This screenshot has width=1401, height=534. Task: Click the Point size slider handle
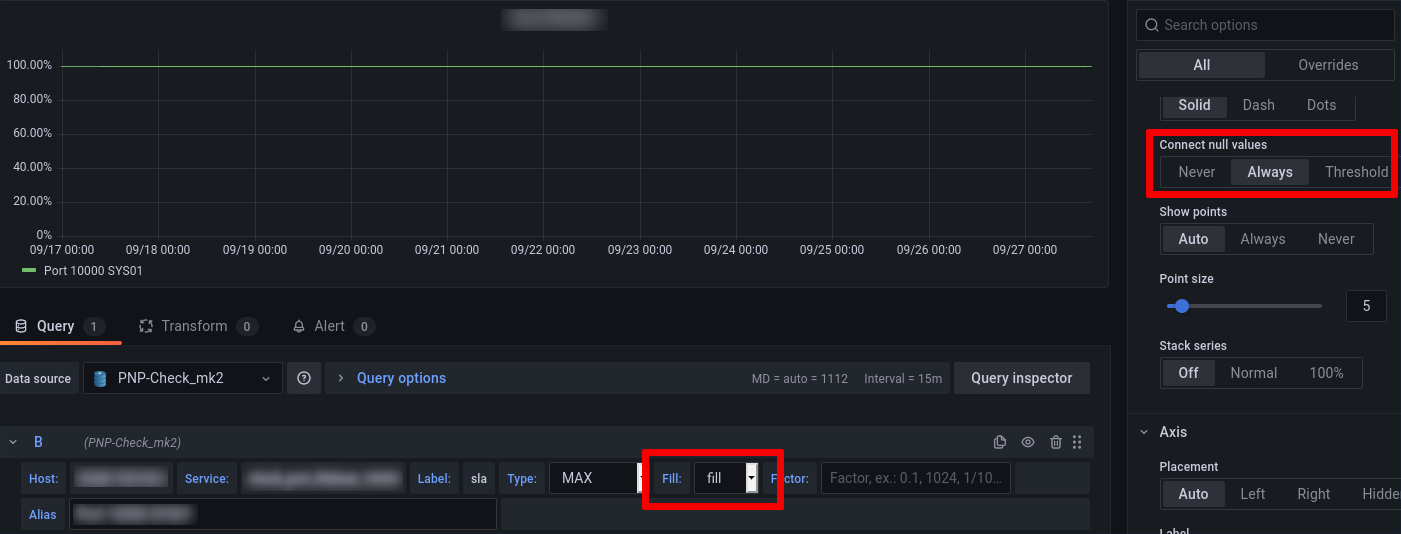1181,306
